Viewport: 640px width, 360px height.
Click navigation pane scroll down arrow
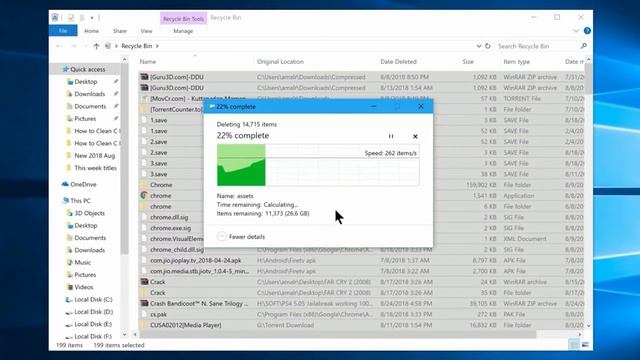[124, 335]
